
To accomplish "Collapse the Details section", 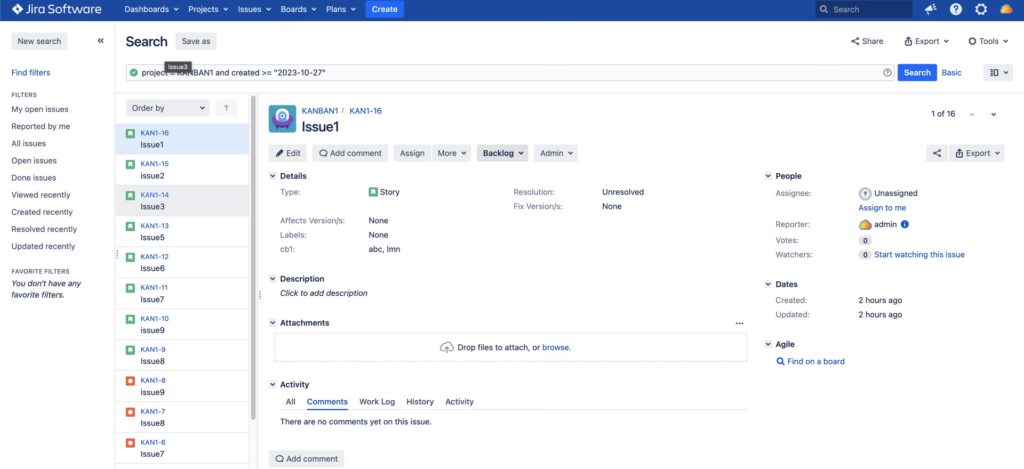I will coord(273,176).
